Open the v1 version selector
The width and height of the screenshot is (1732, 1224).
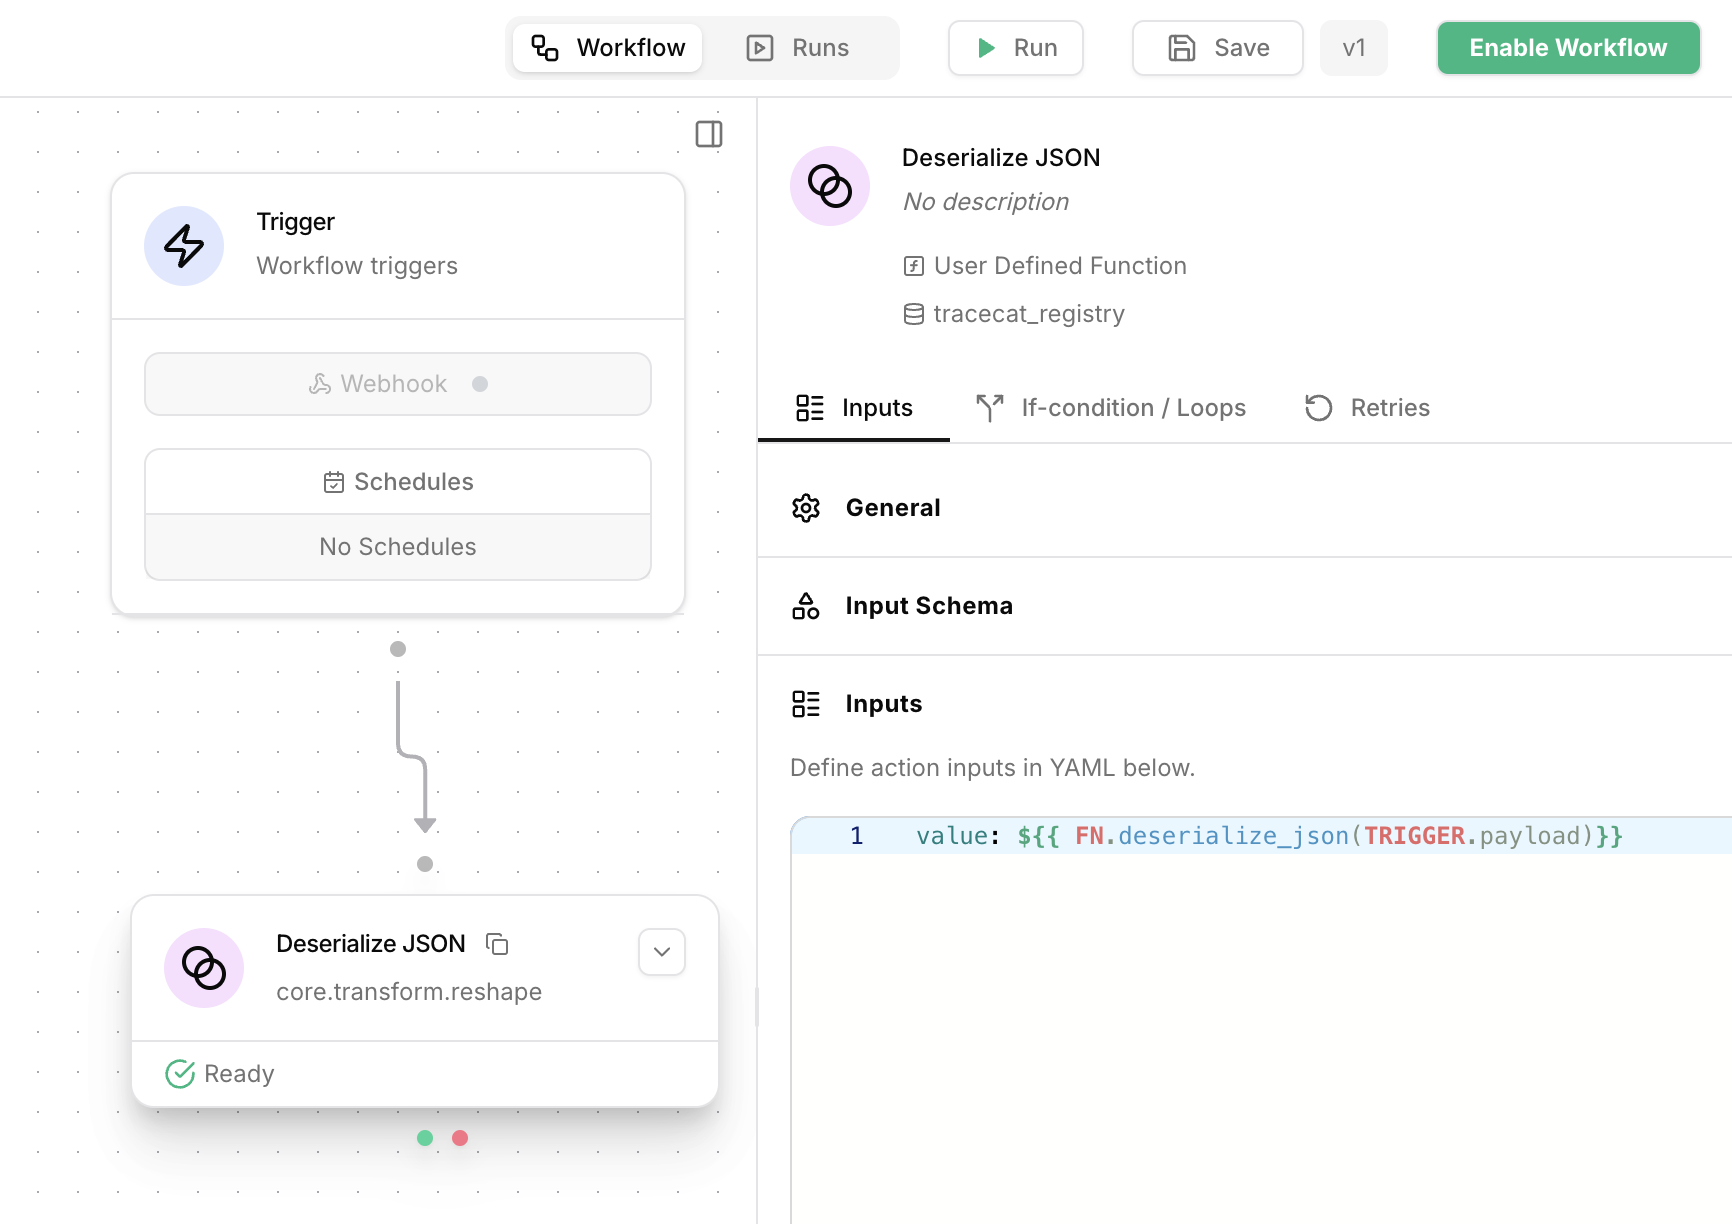[1354, 47]
